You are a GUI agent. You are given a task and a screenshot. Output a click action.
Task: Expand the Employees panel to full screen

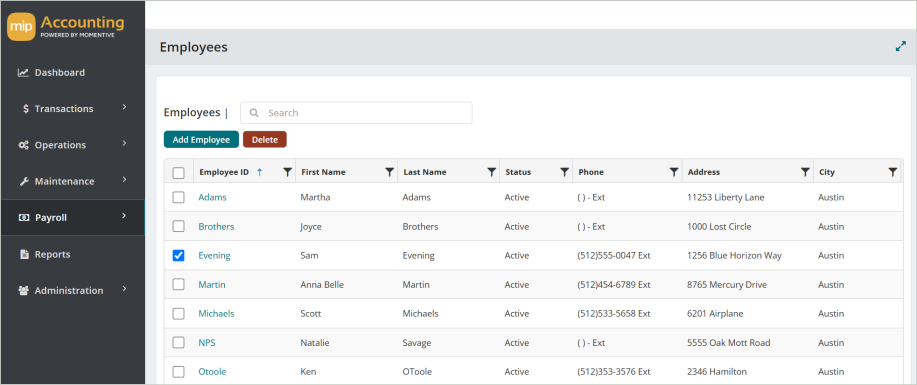pyautogui.click(x=901, y=47)
